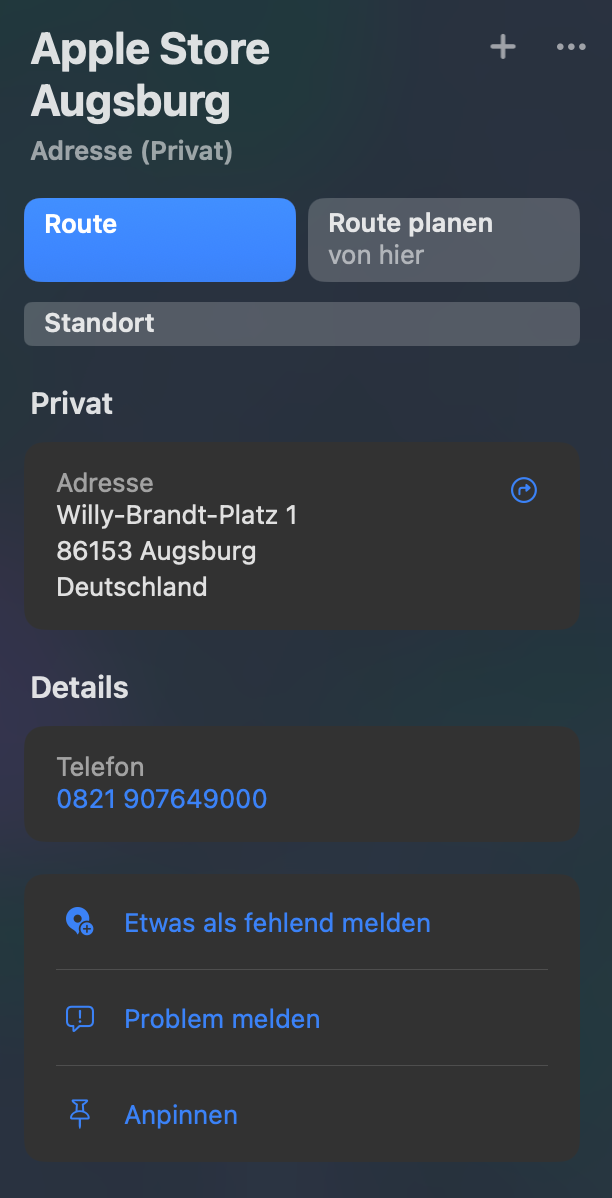Screen dimensions: 612x1198
Task: Call the phone number 0821 907649000
Action: pos(162,799)
